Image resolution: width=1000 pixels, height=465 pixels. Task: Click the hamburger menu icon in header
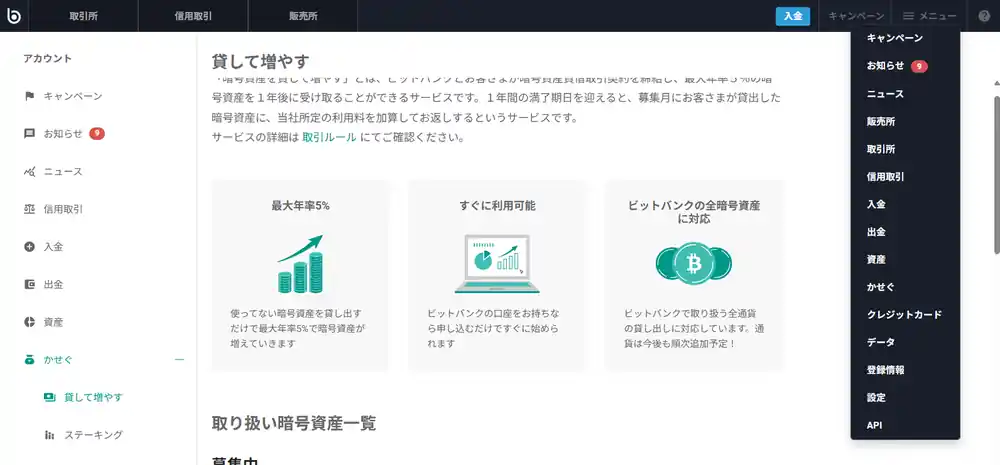pyautogui.click(x=909, y=16)
